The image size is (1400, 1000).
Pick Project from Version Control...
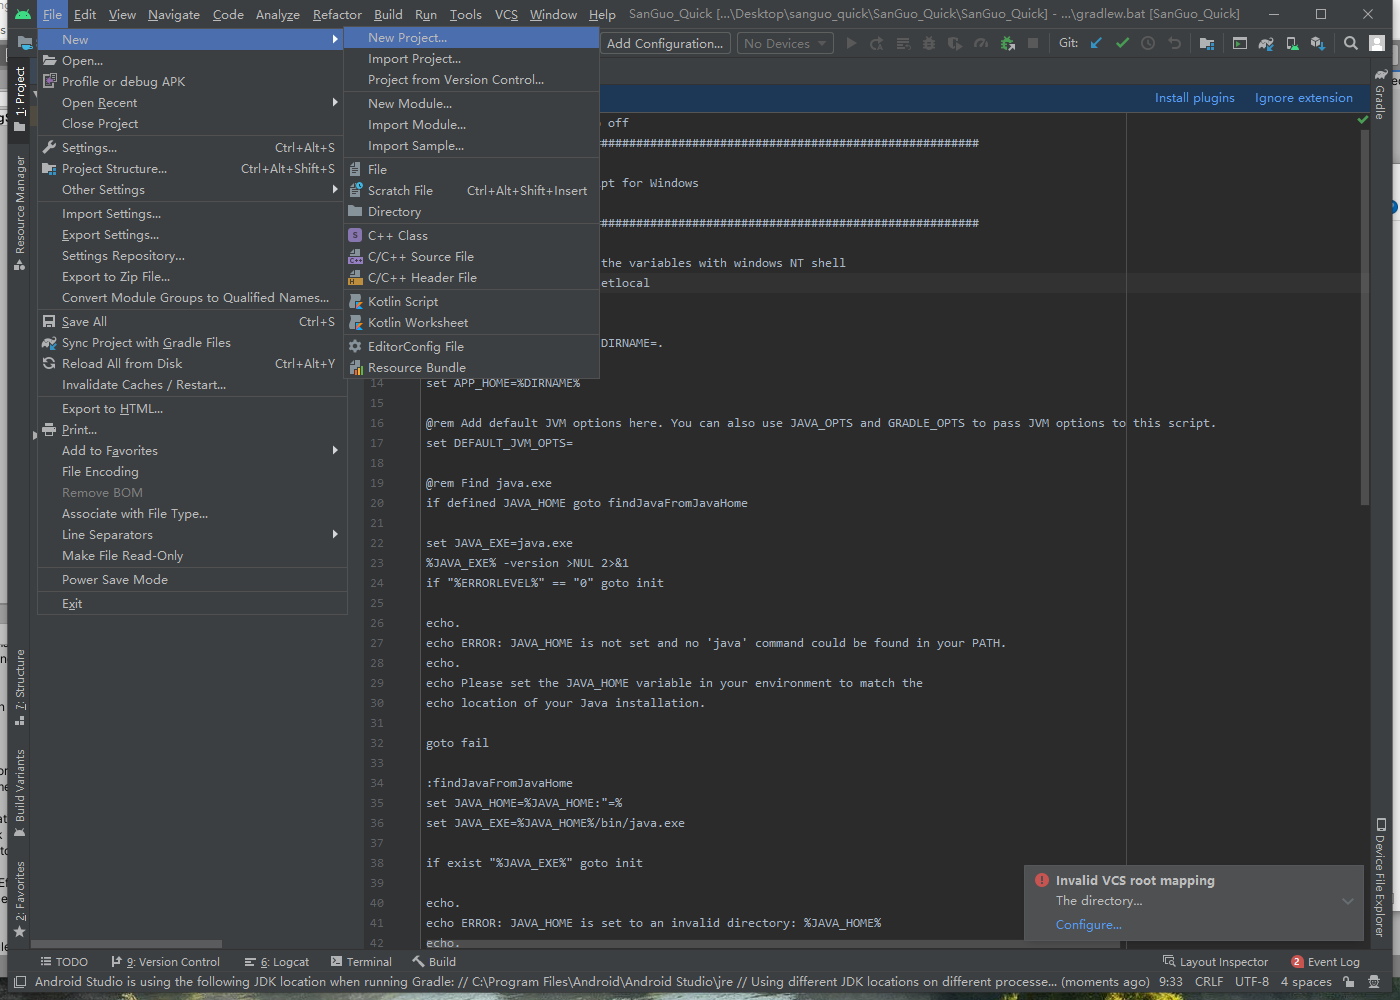pos(471,80)
